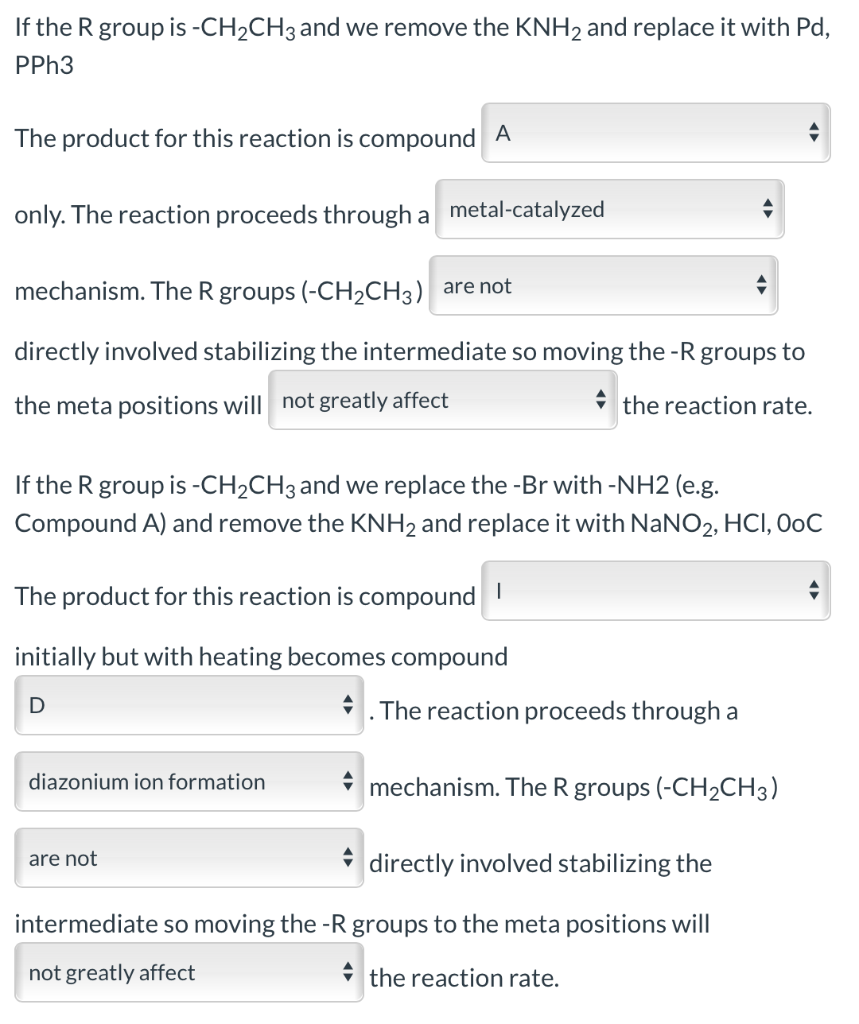This screenshot has width=859, height=1024.
Task: Open the first 'are not' dropdown
Action: click(600, 285)
